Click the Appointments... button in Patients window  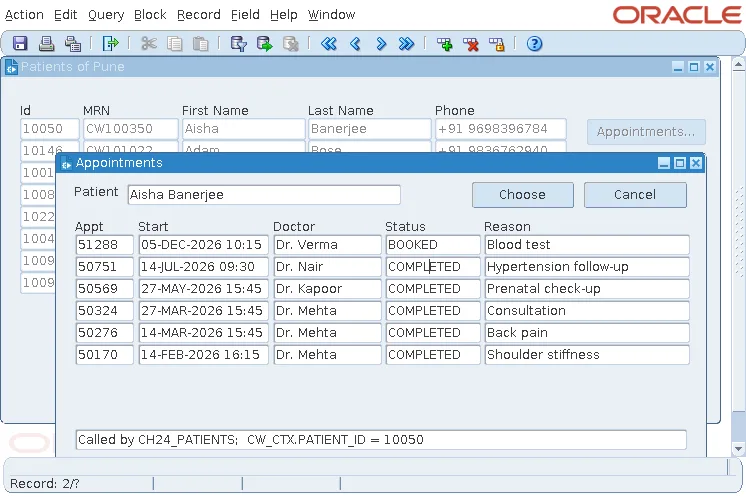646,132
